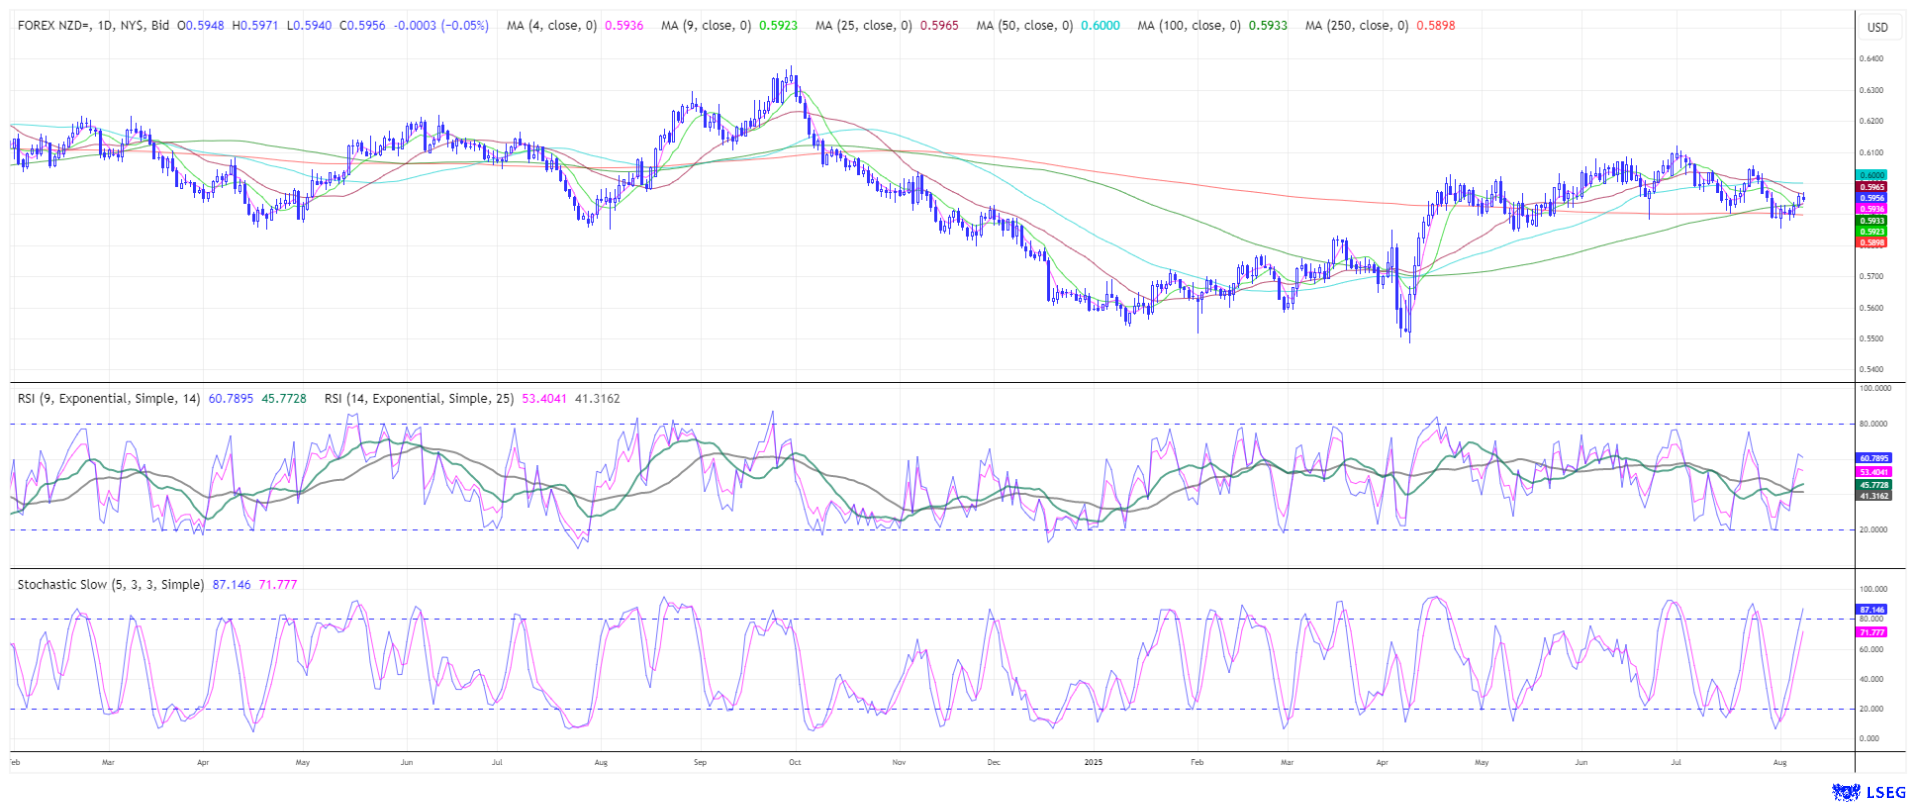
Task: Click the blue 0.5956 last price tag
Action: (x=1871, y=198)
